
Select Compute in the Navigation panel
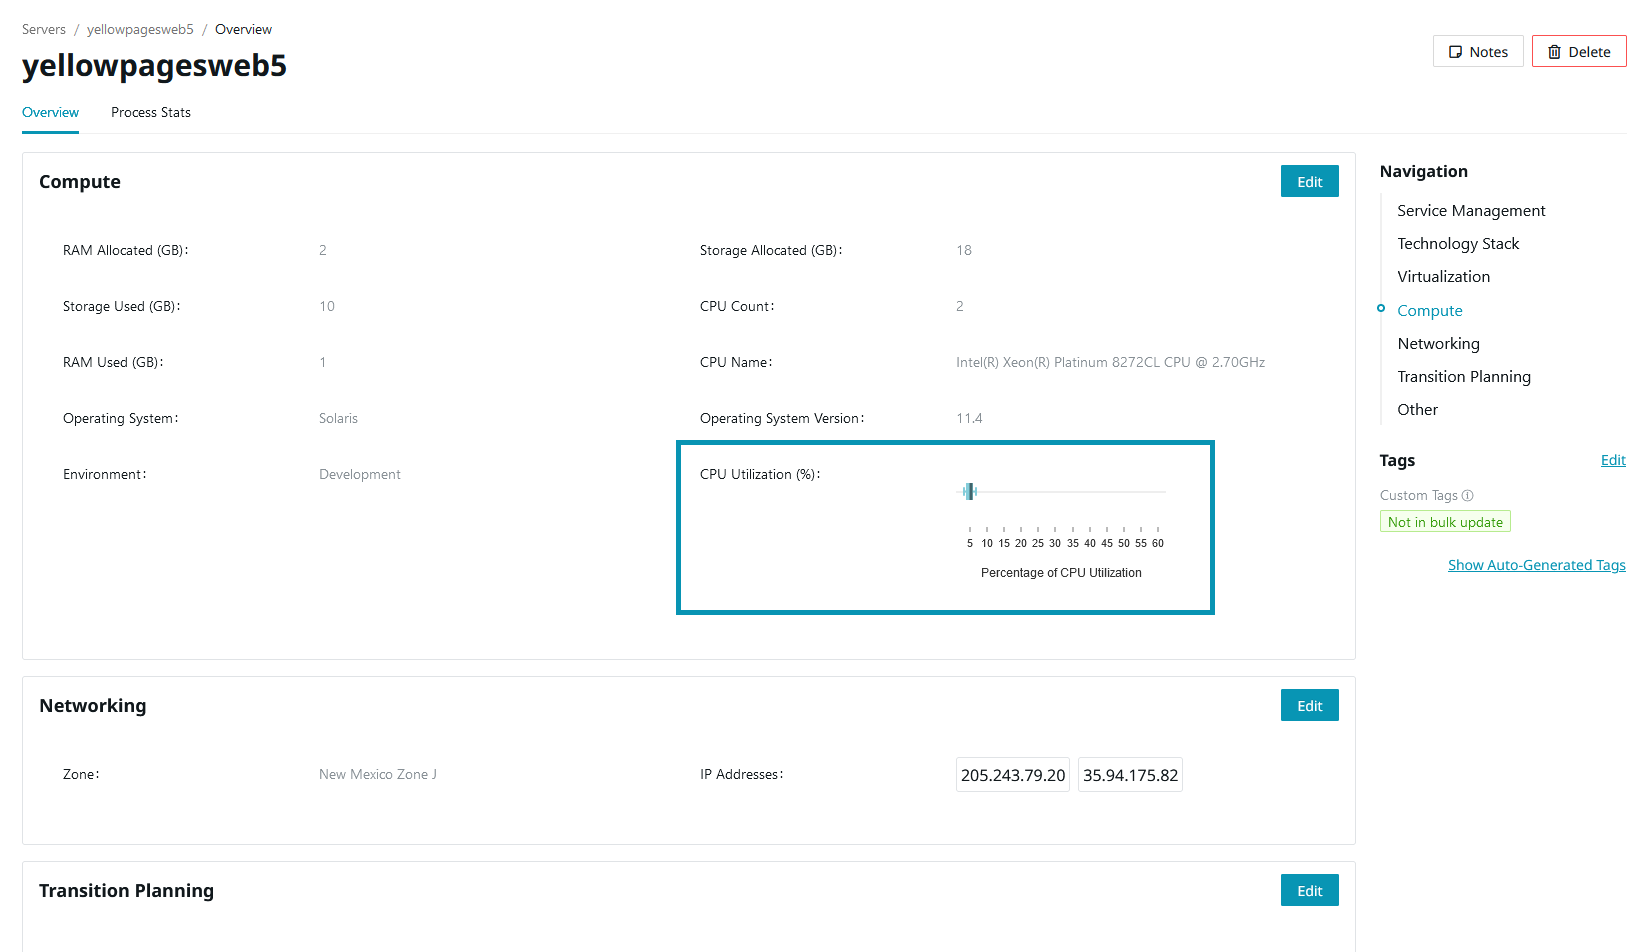pyautogui.click(x=1429, y=311)
